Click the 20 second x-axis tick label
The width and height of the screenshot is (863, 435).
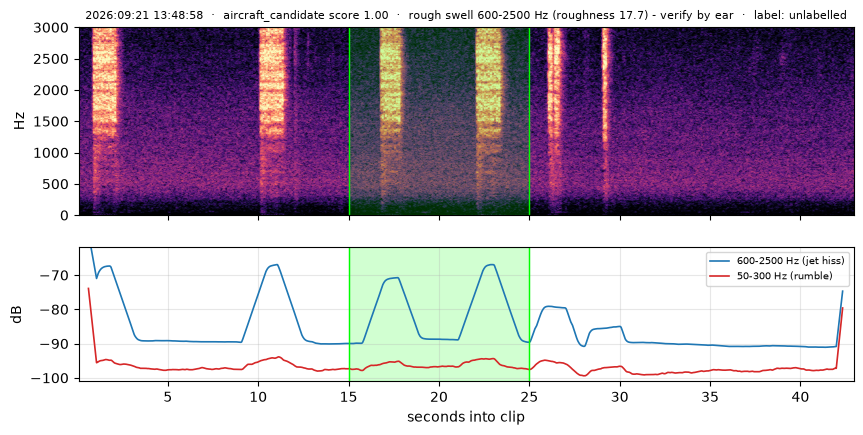439,396
